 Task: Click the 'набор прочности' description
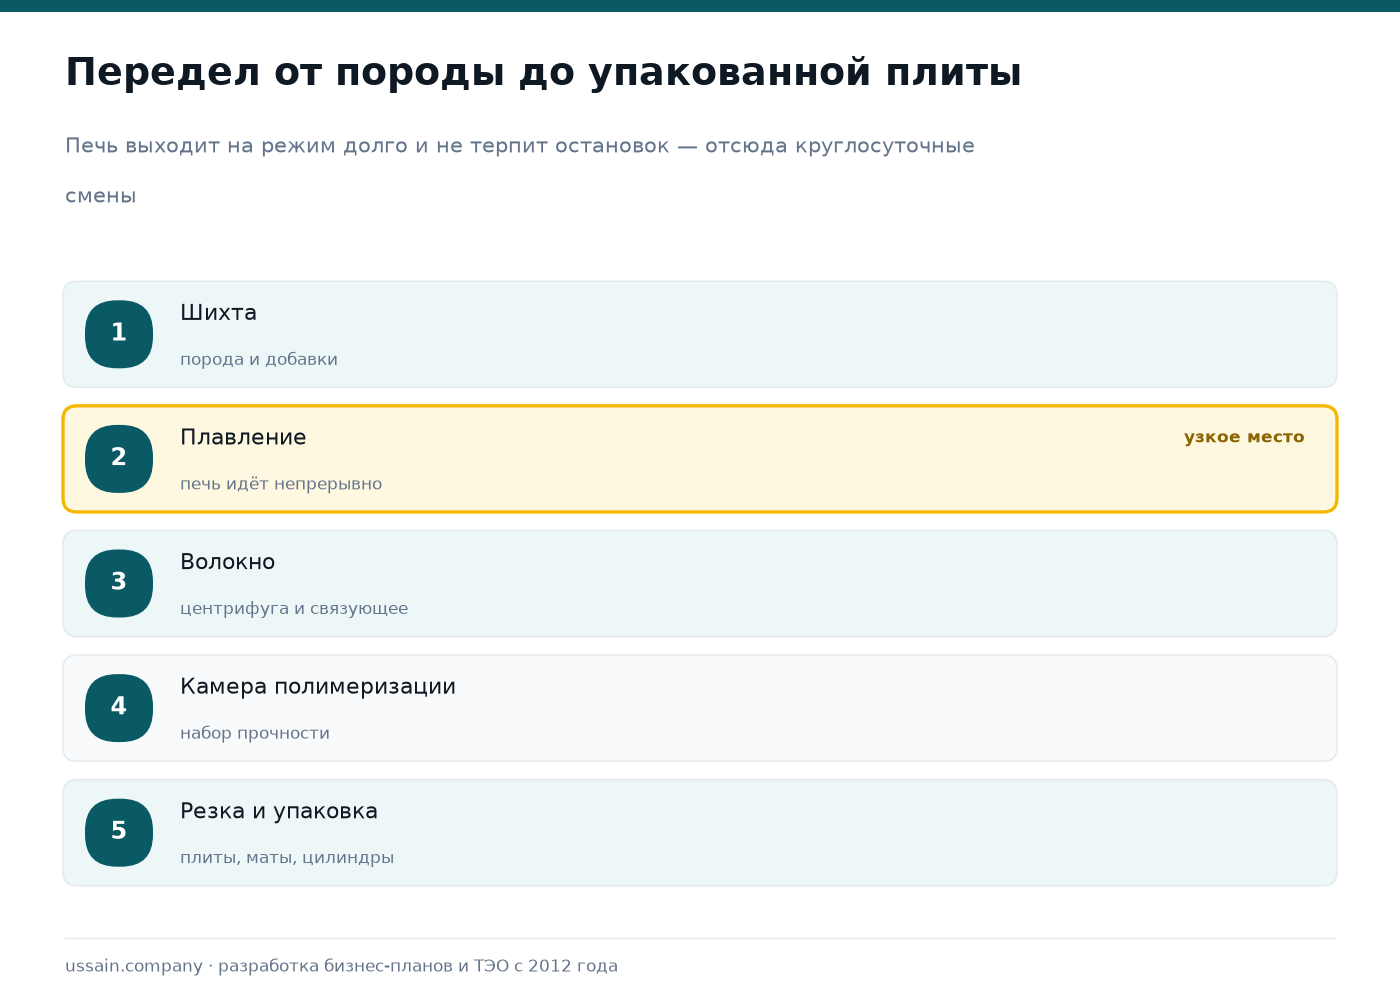255,733
